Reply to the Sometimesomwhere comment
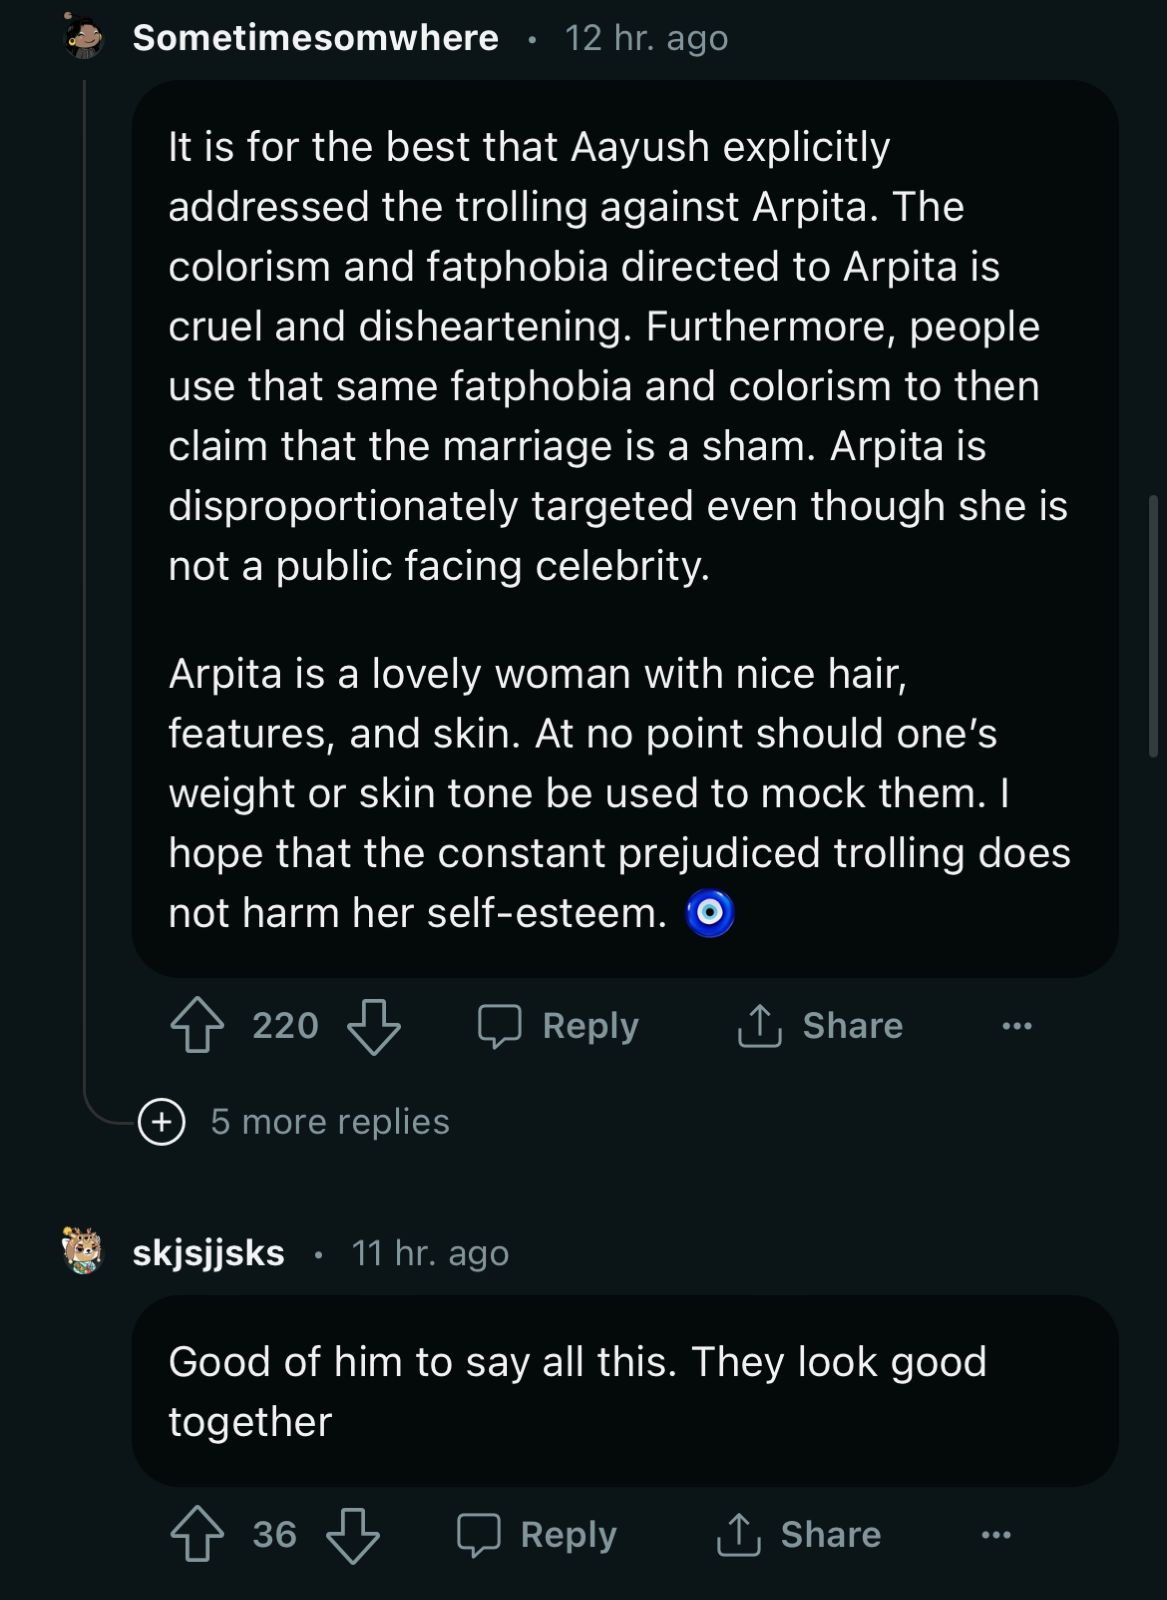Viewport: 1167px width, 1600px height. tap(559, 1025)
